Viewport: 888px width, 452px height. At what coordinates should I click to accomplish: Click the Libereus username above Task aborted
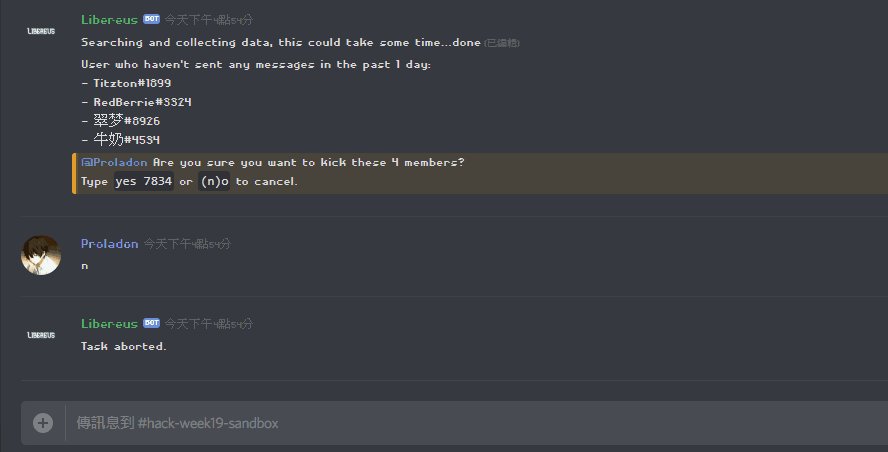click(109, 324)
